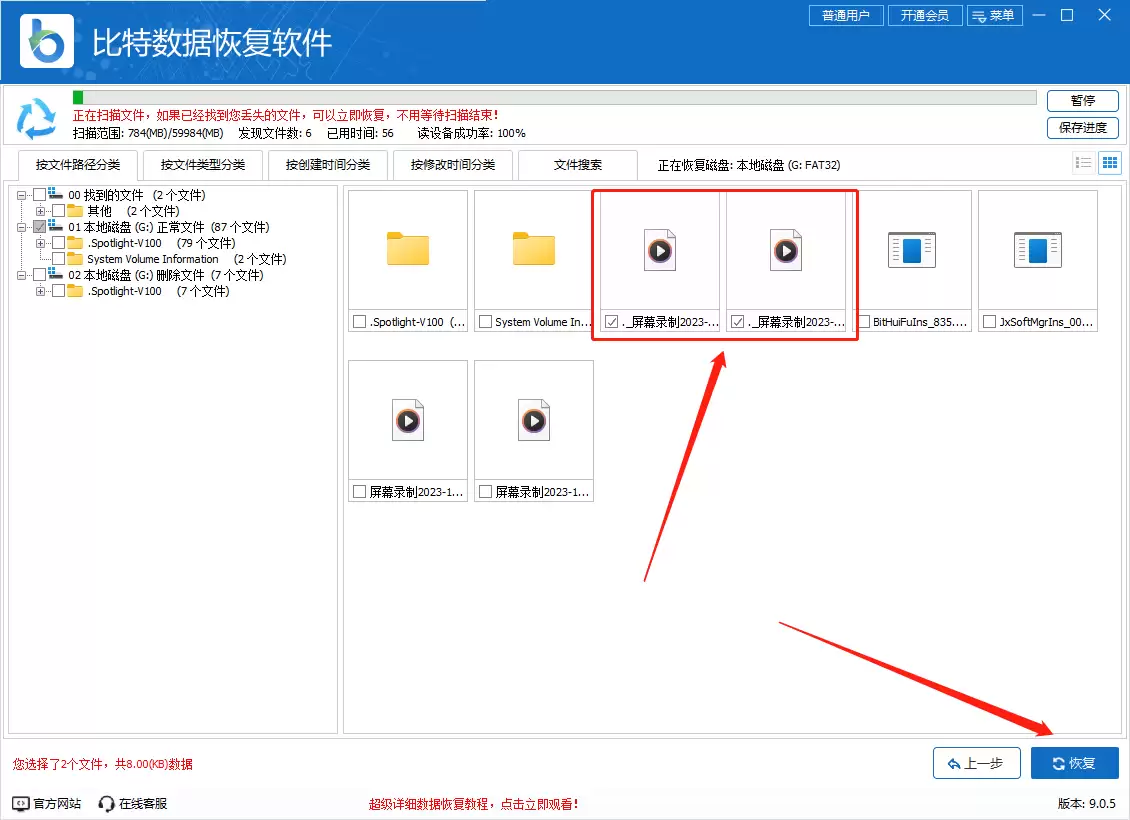The width and height of the screenshot is (1130, 820).
Task: Click the unselected 屏幕录制2023 video thumbnail below
Action: tap(407, 420)
